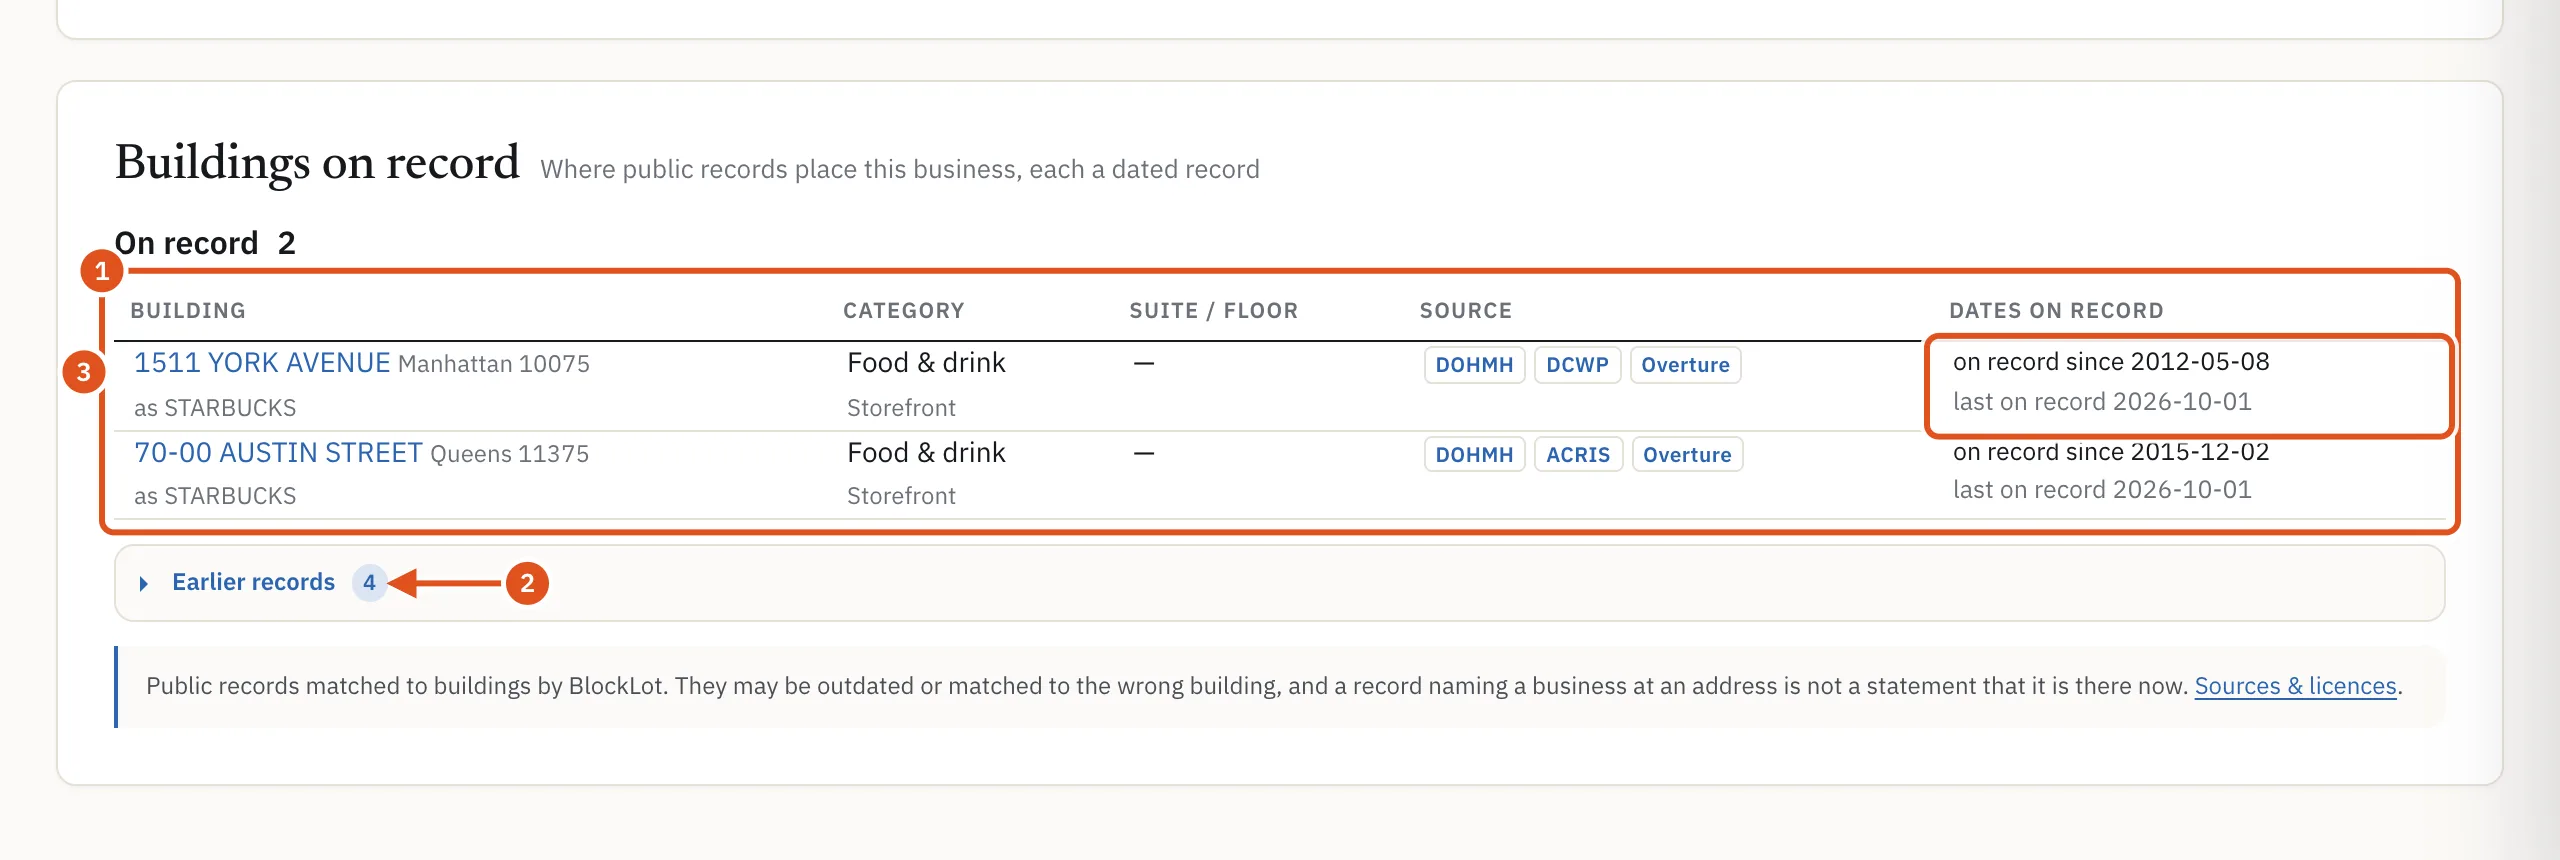The width and height of the screenshot is (2560, 860).
Task: Click the Overture badge for 1511 York Avenue
Action: click(x=1685, y=365)
